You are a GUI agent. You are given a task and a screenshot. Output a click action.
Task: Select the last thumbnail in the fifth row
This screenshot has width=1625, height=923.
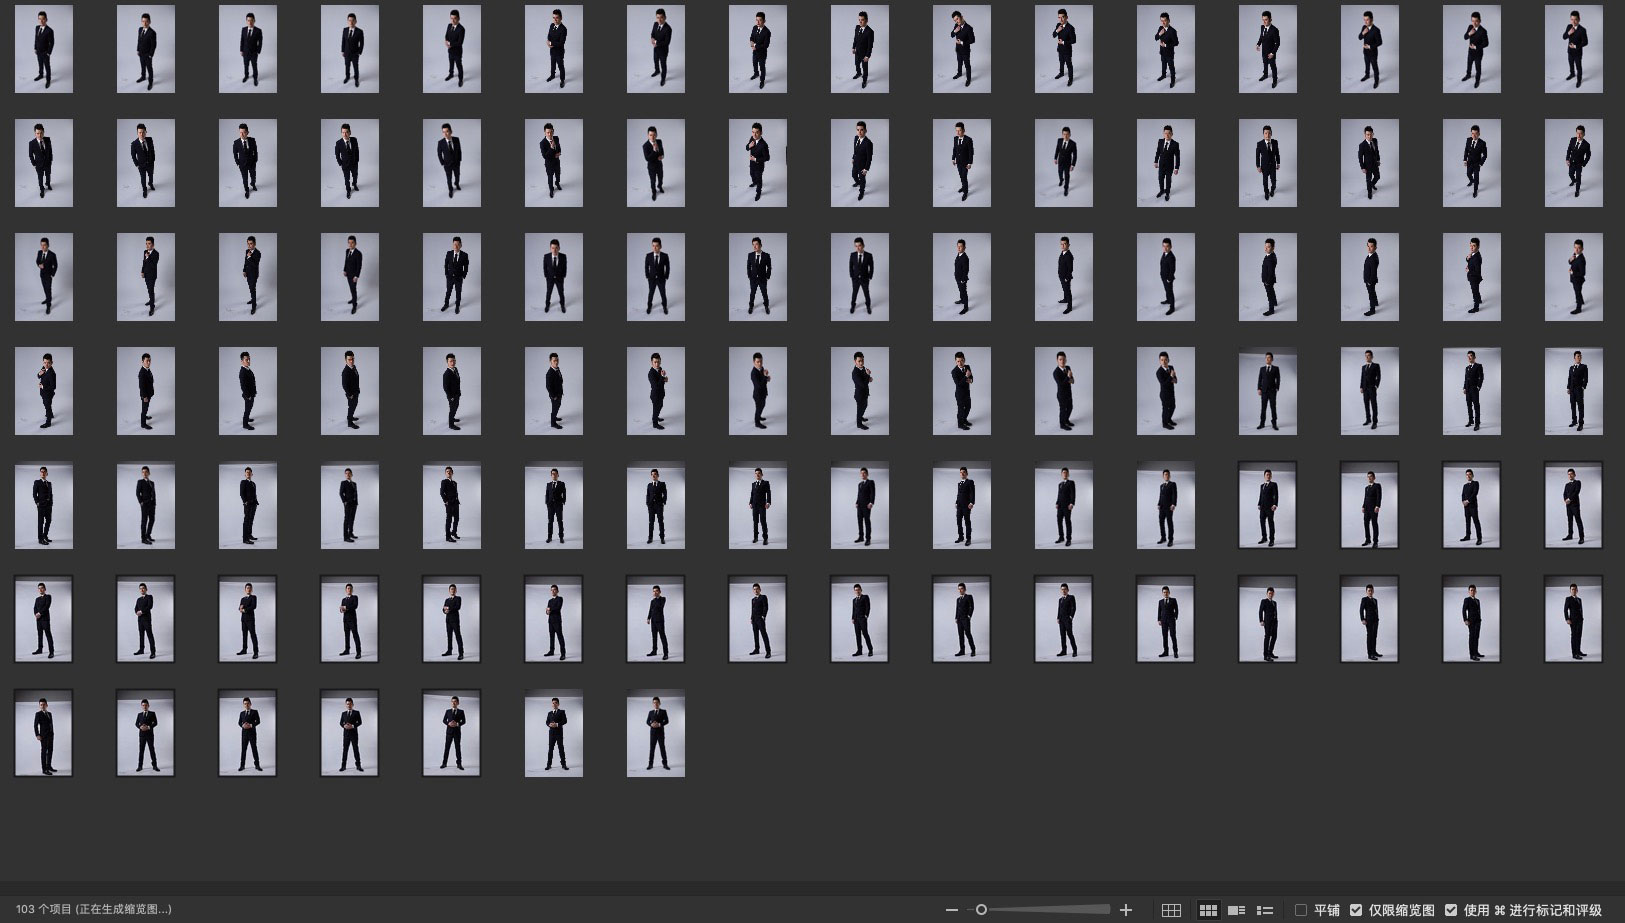1573,505
